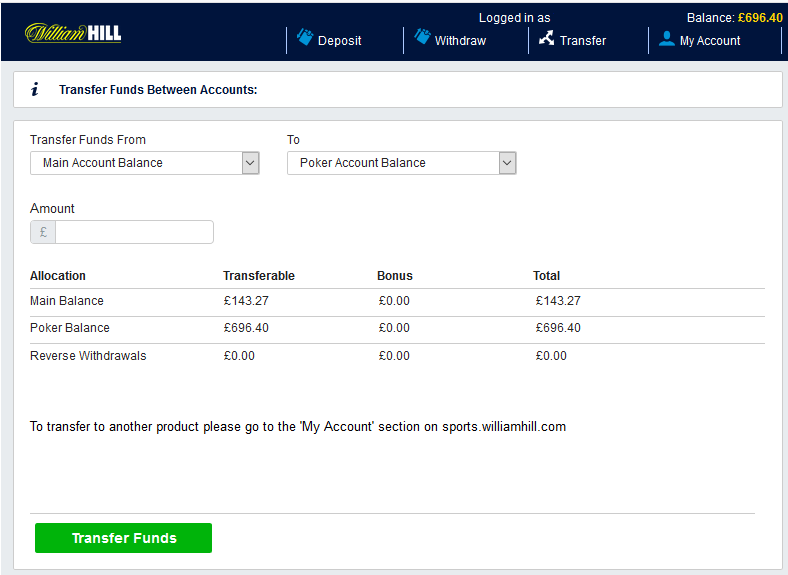Click the Poker Balance row label

pos(70,328)
